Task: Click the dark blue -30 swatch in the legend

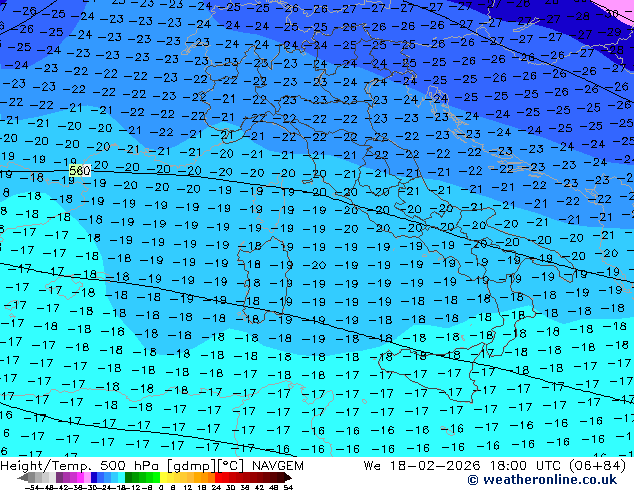Action: click(x=94, y=477)
